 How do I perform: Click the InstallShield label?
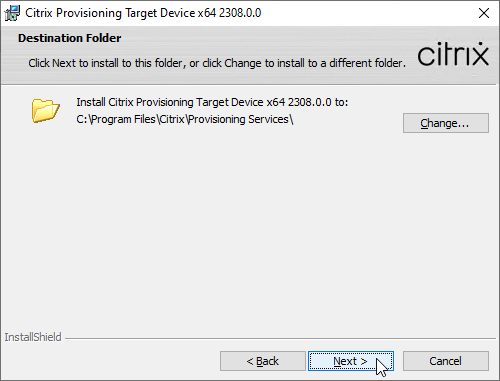pos(33,337)
